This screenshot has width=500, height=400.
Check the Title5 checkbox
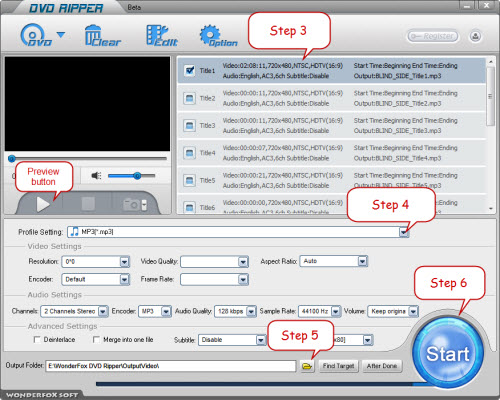(x=189, y=180)
